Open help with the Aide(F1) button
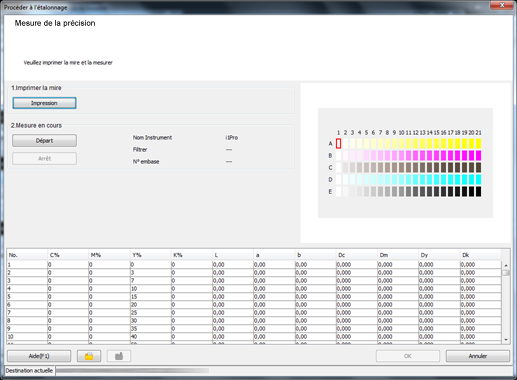This screenshot has height=380, width=517. point(39,356)
